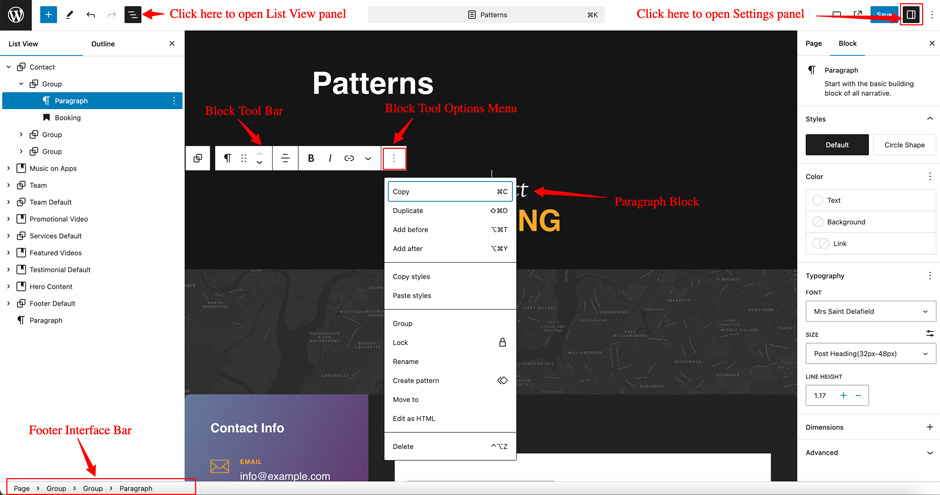The width and height of the screenshot is (940, 495).
Task: Switch to the Outline tab
Action: click(x=103, y=44)
